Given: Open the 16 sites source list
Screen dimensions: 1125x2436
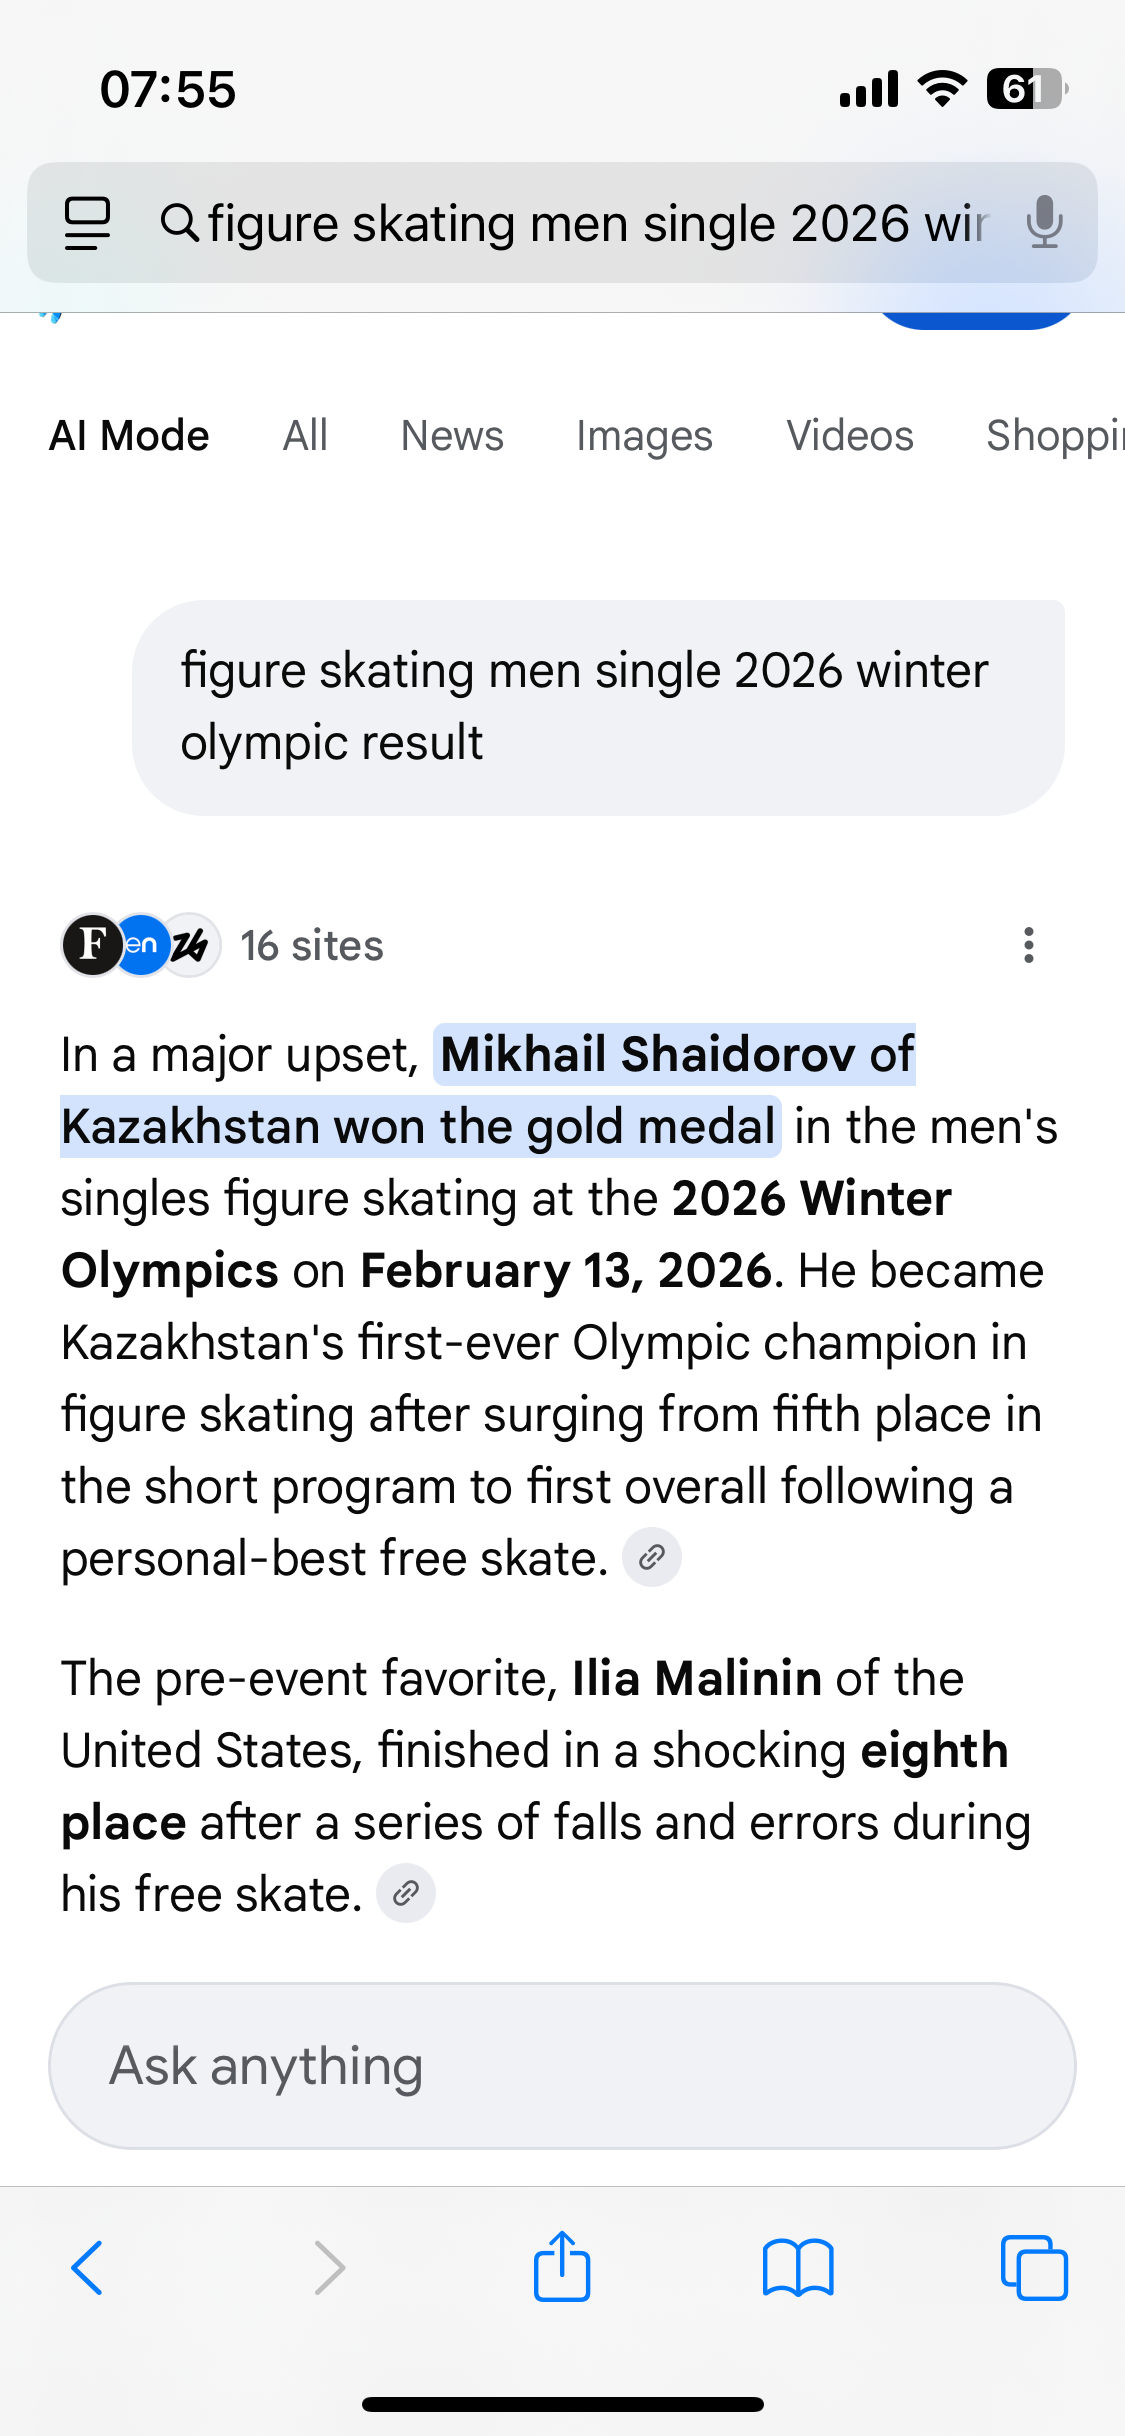Looking at the screenshot, I should tap(311, 945).
